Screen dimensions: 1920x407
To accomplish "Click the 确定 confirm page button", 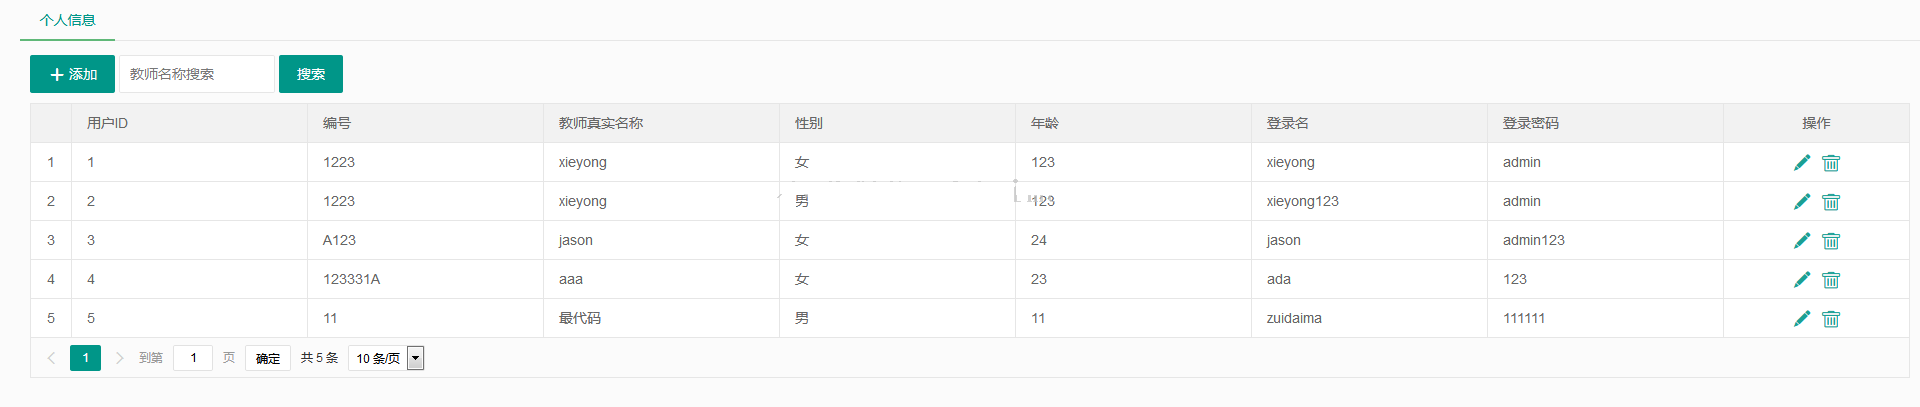I will coord(268,358).
